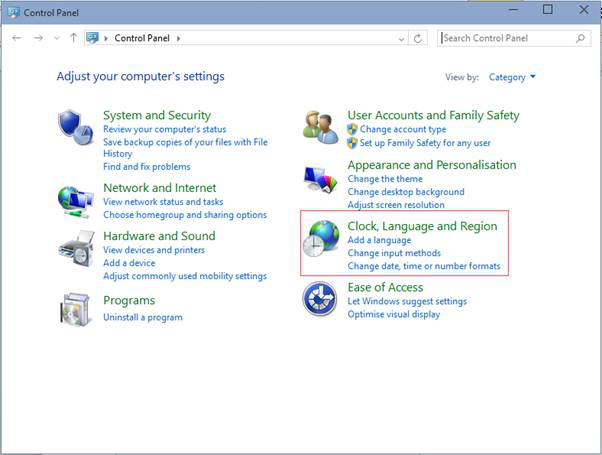Screen dimensions: 602x455
Task: Click the search magnifier icon
Action: (x=580, y=38)
